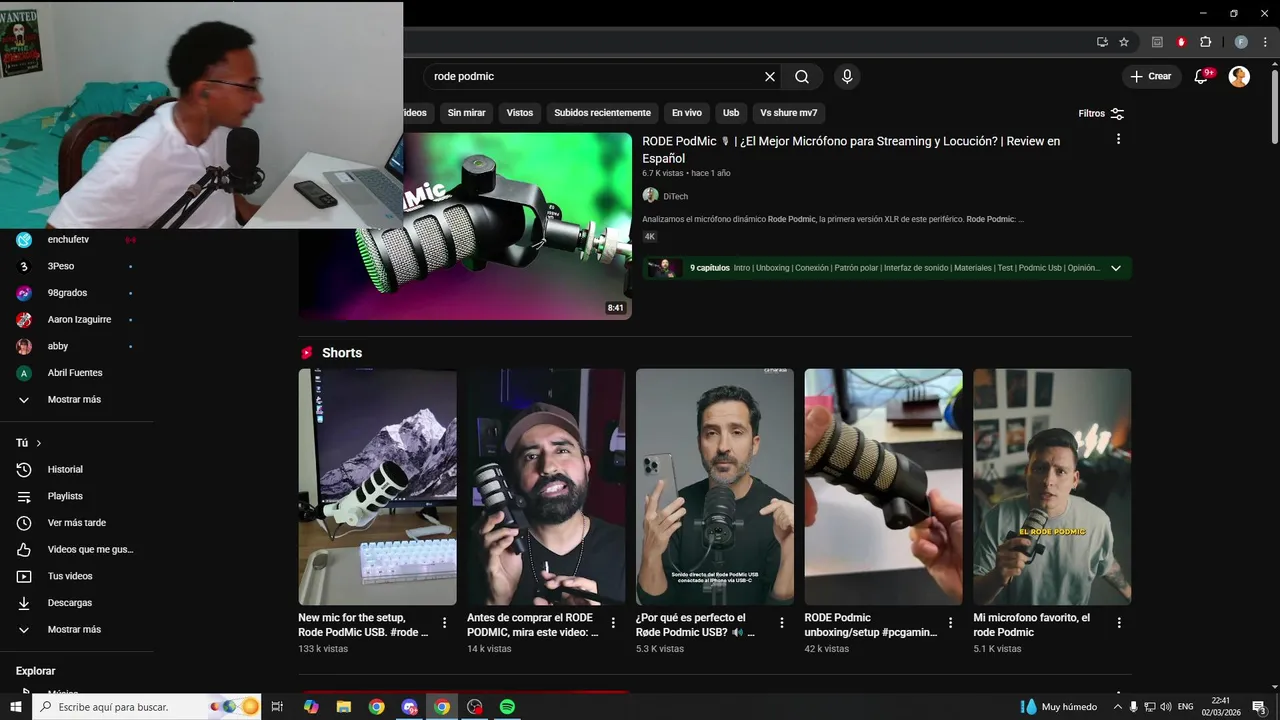Bookmark this page with star icon
The width and height of the screenshot is (1280, 720).
[x=1124, y=42]
